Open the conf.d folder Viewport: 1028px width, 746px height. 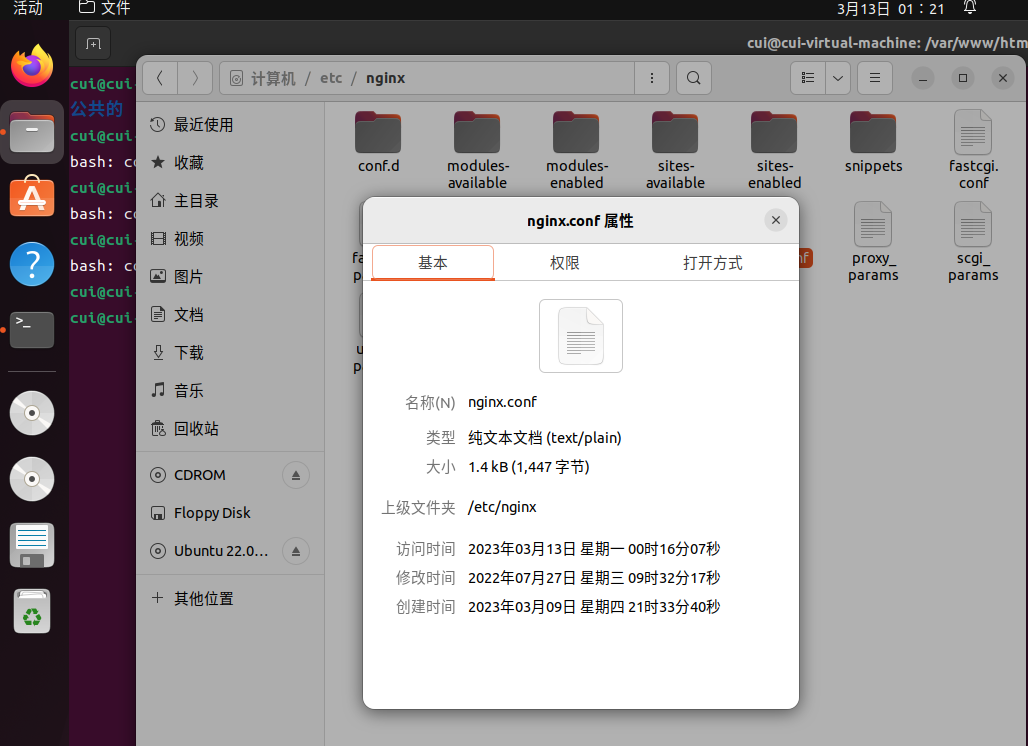(378, 140)
